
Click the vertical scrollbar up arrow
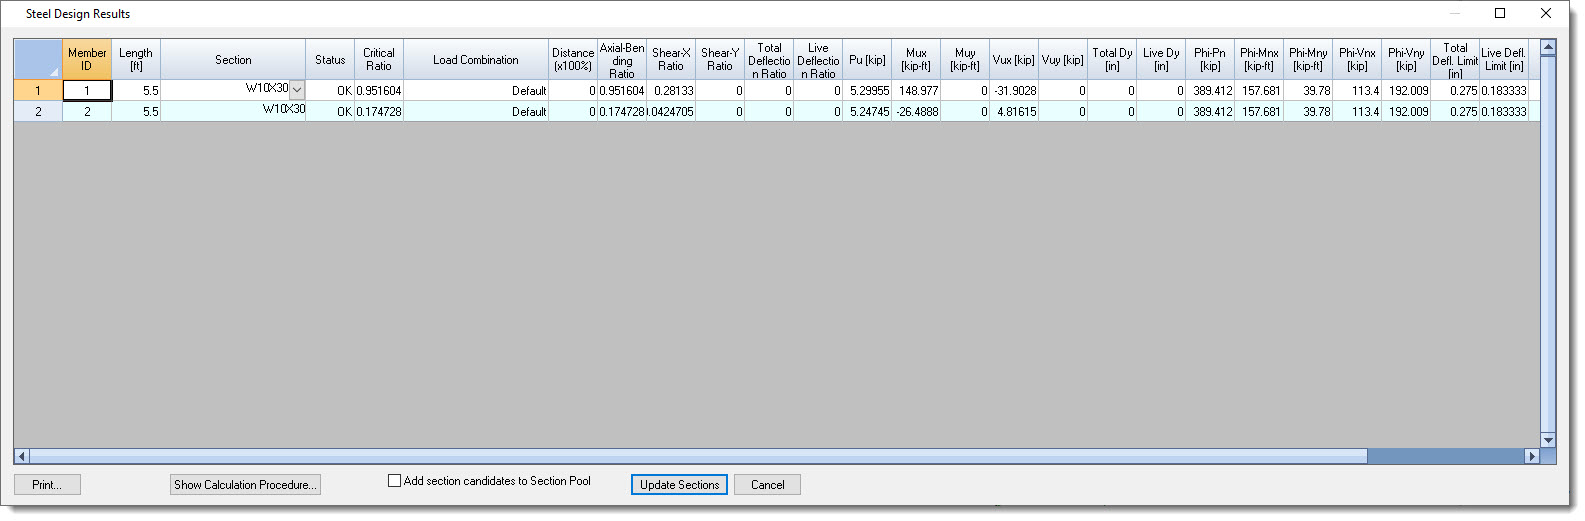(1548, 47)
